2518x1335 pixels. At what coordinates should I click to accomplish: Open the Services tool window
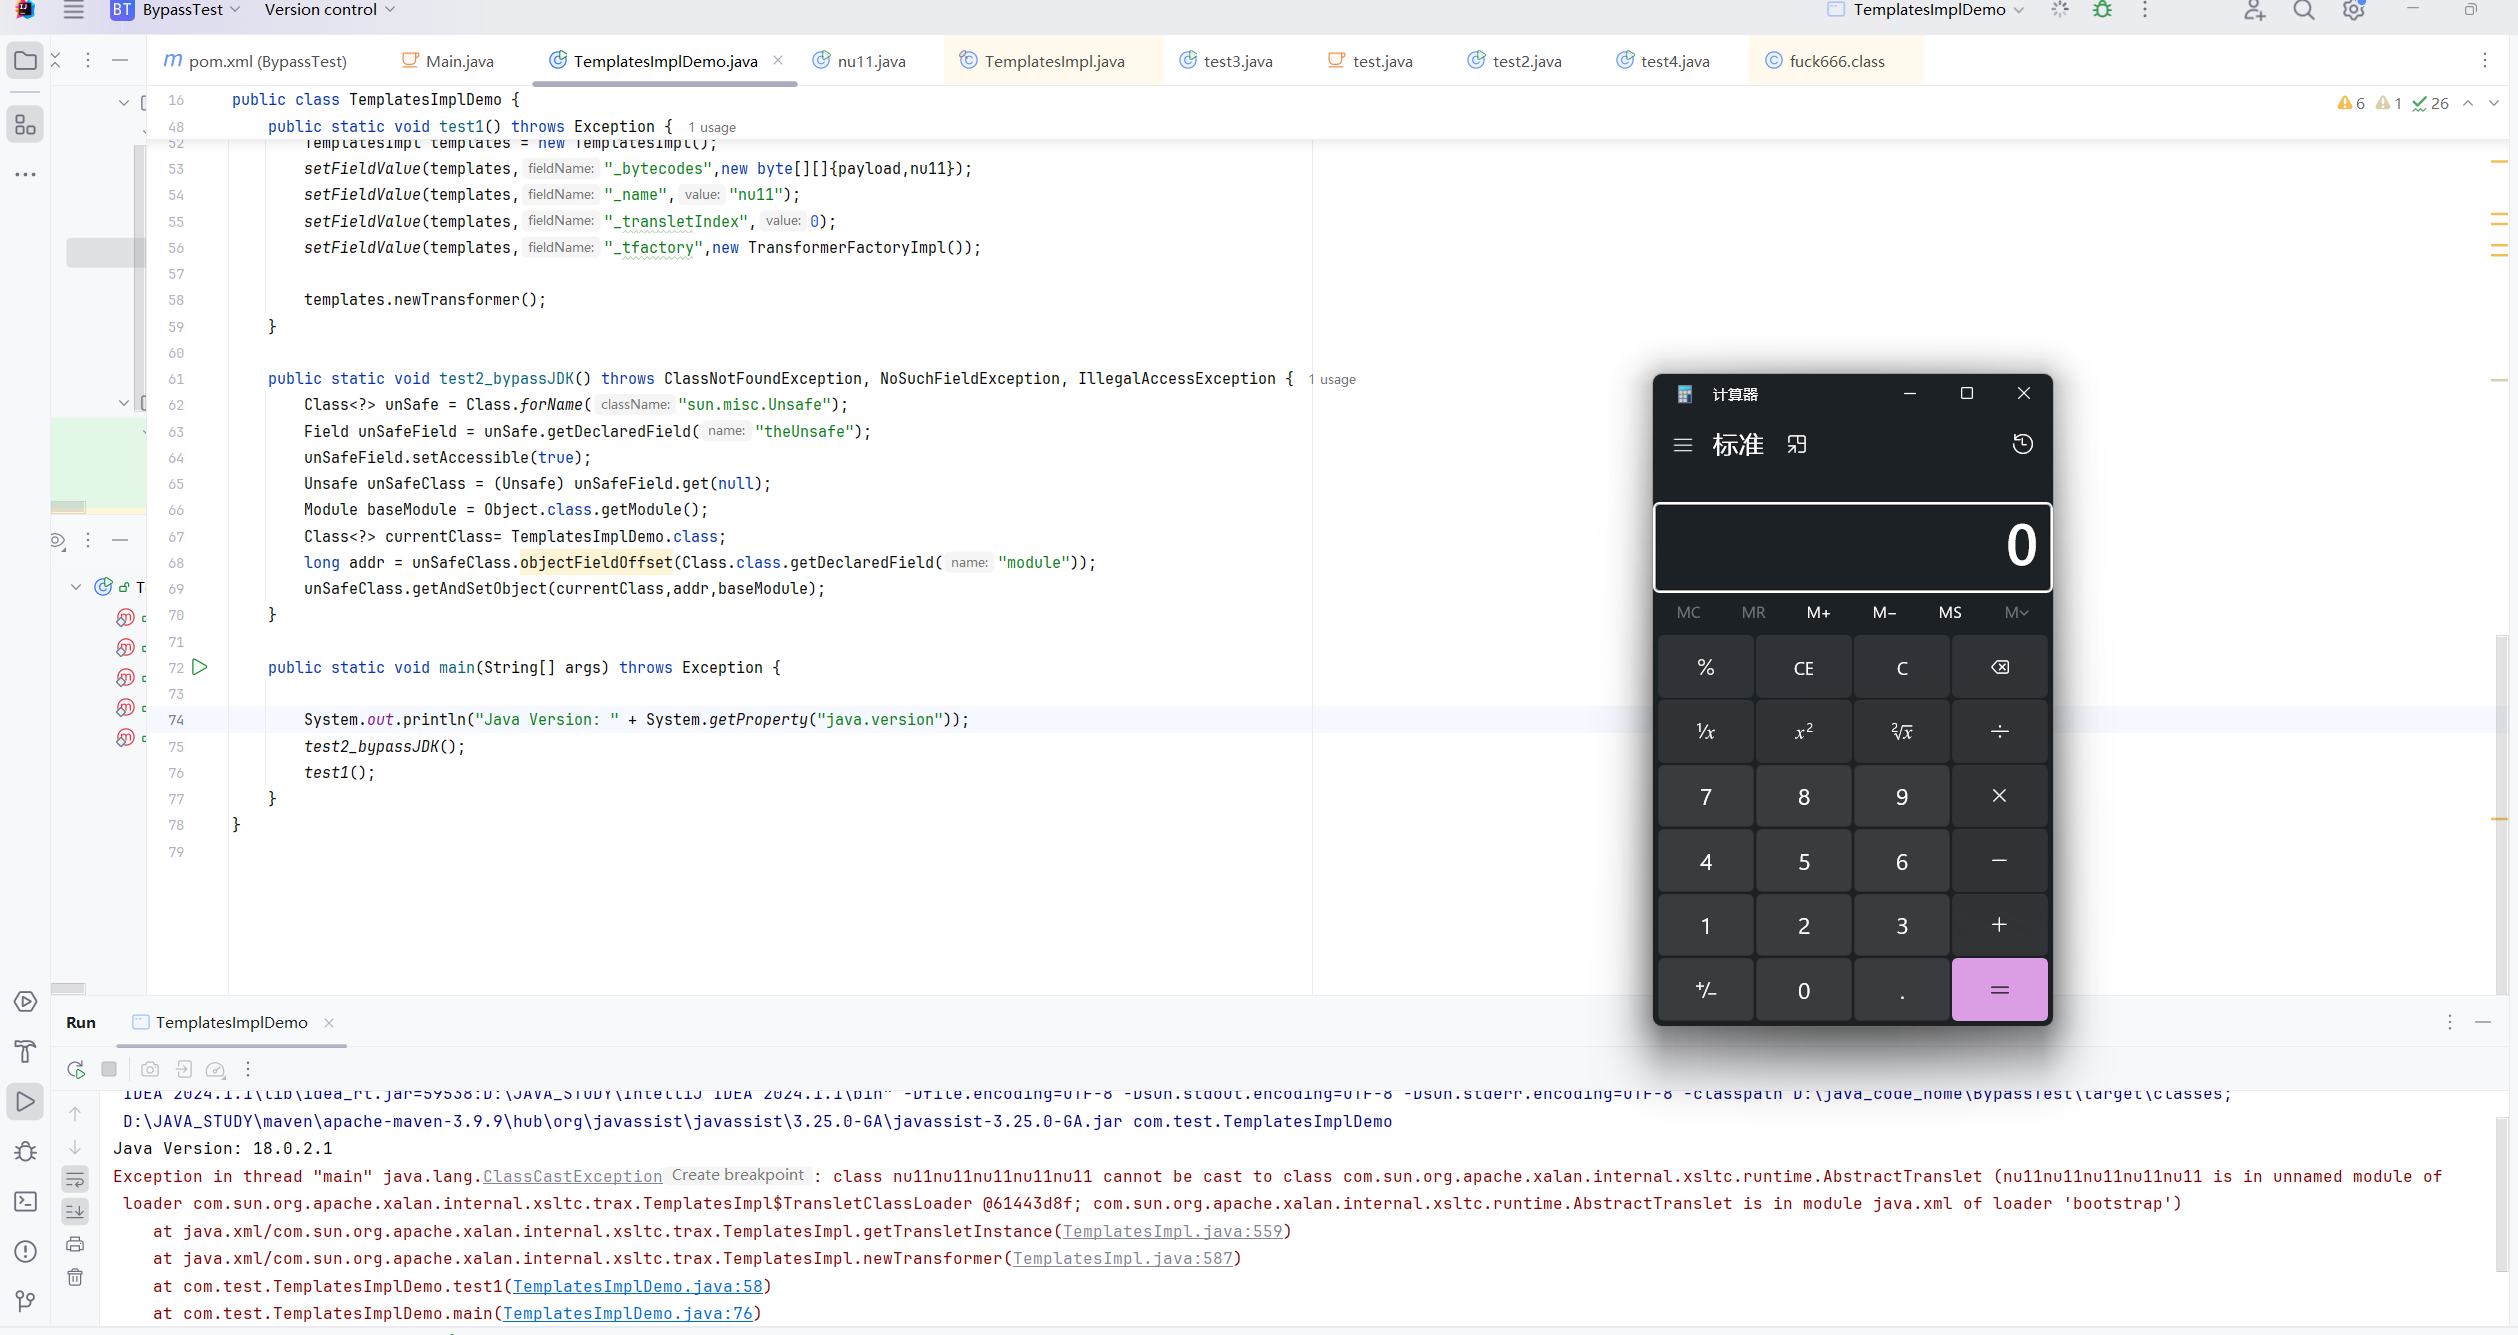pyautogui.click(x=25, y=1002)
